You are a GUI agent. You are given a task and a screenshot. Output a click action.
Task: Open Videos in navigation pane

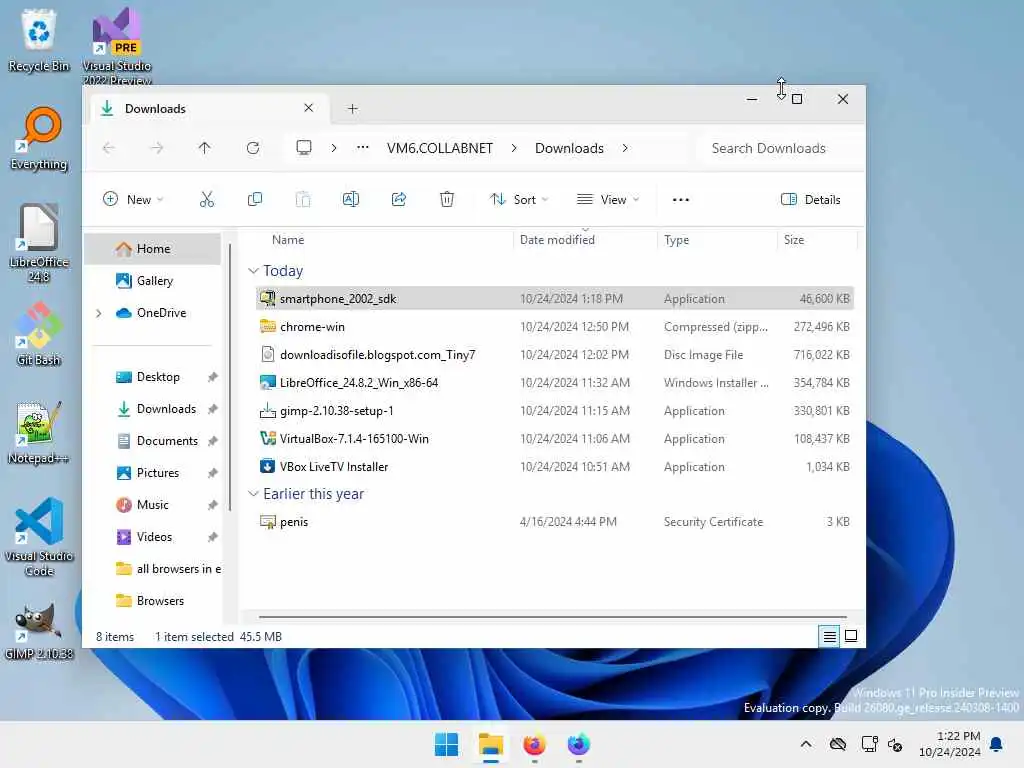[154, 537]
